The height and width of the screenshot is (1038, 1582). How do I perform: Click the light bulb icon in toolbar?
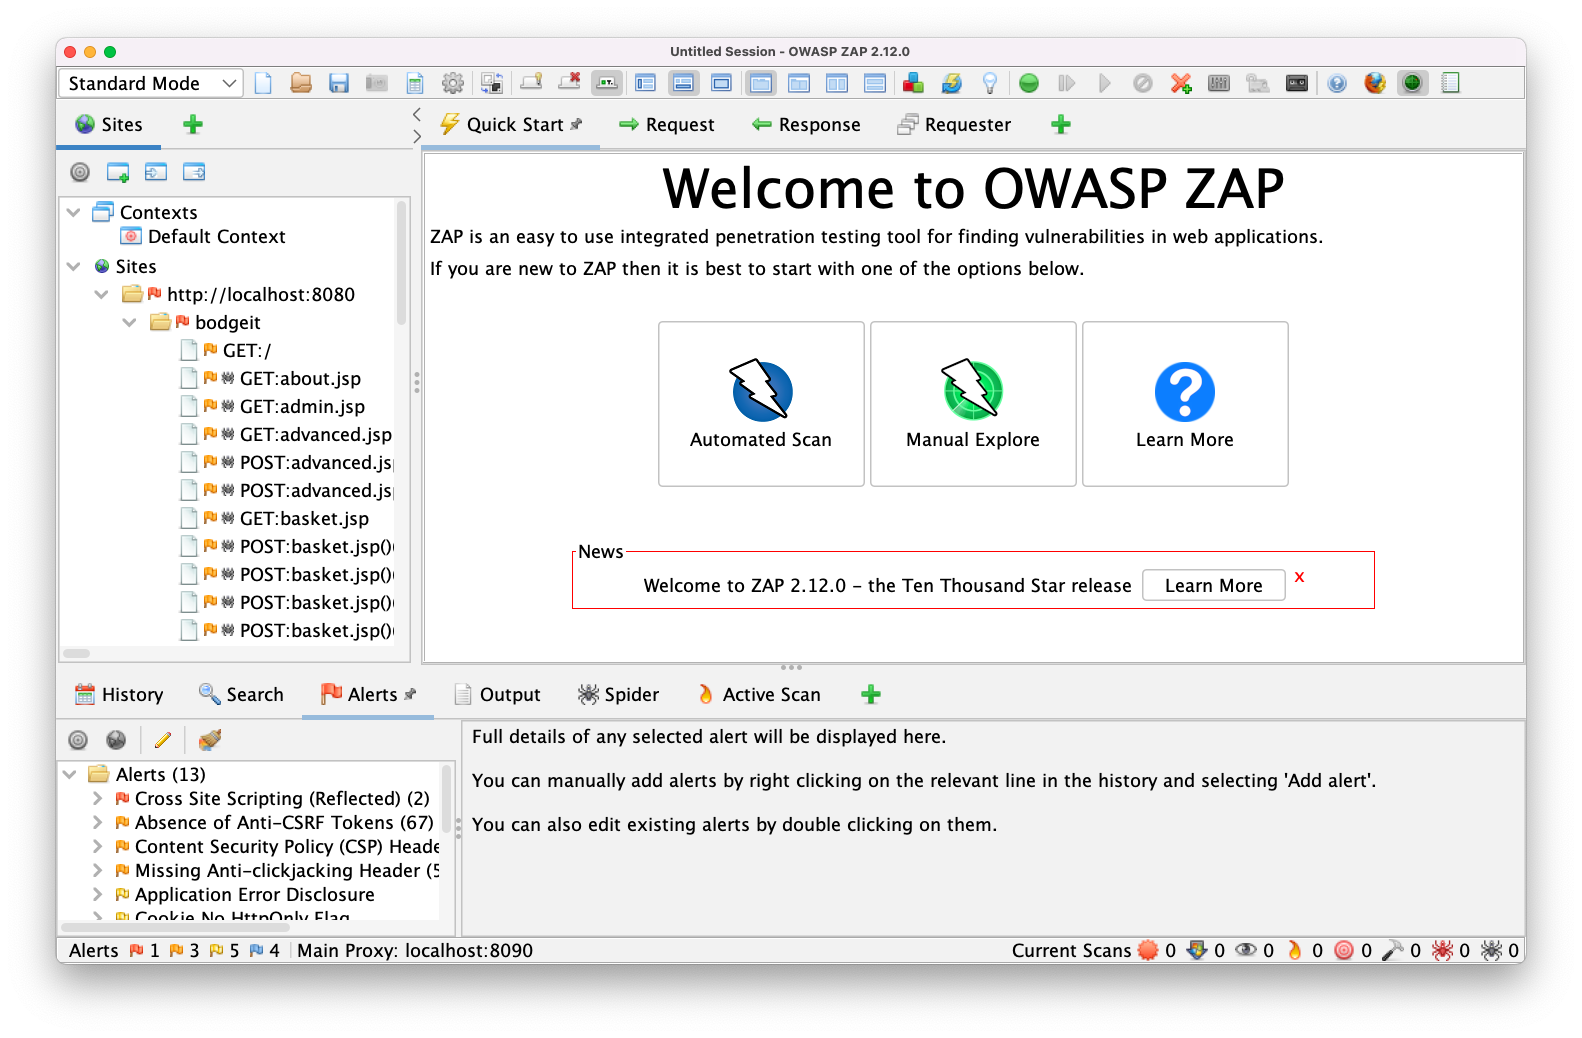pyautogui.click(x=989, y=83)
